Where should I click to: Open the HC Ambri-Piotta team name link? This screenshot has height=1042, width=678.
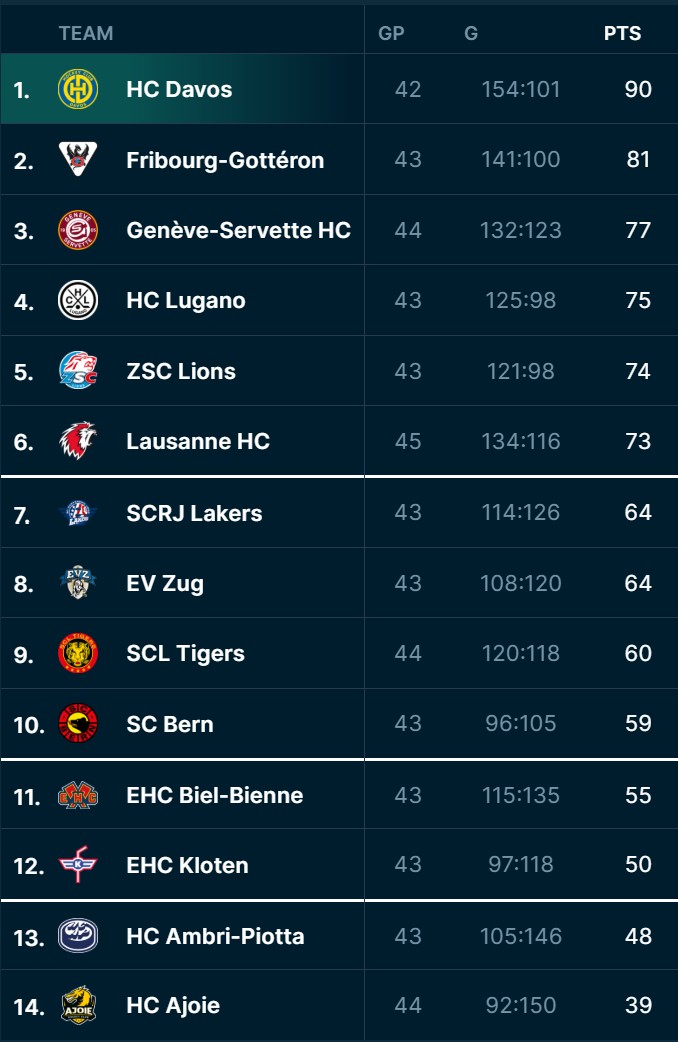[x=215, y=936]
